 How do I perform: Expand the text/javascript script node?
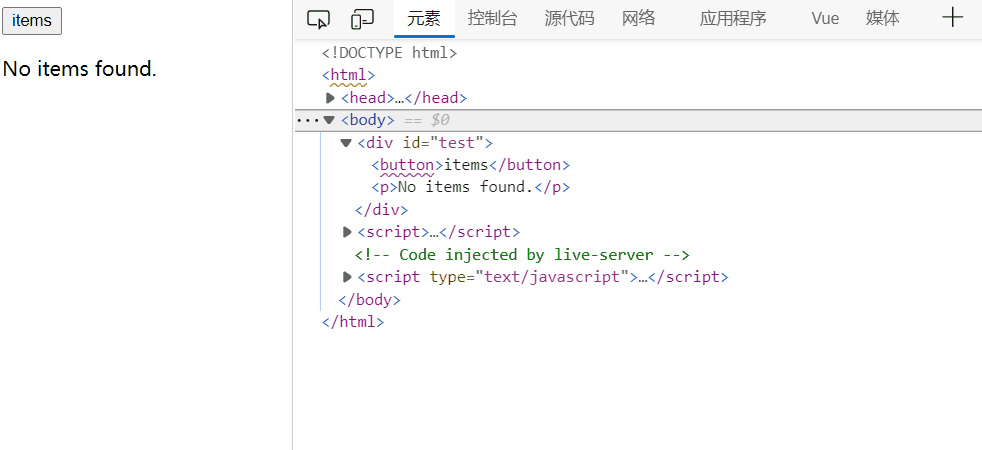click(347, 277)
